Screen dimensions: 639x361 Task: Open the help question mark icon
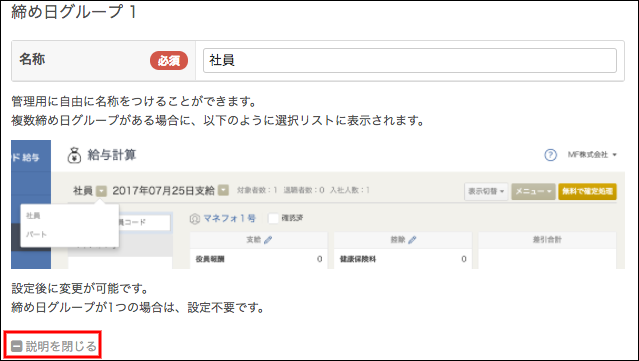pyautogui.click(x=550, y=155)
